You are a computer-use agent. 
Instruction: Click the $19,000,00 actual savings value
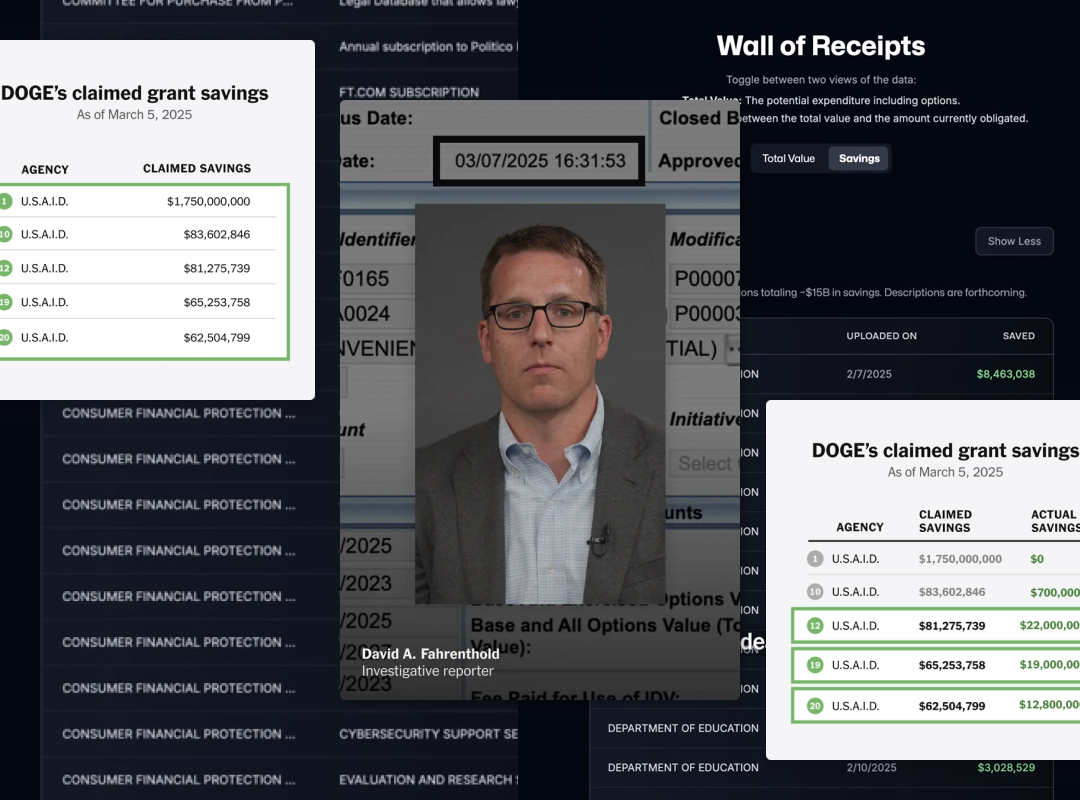point(1049,665)
